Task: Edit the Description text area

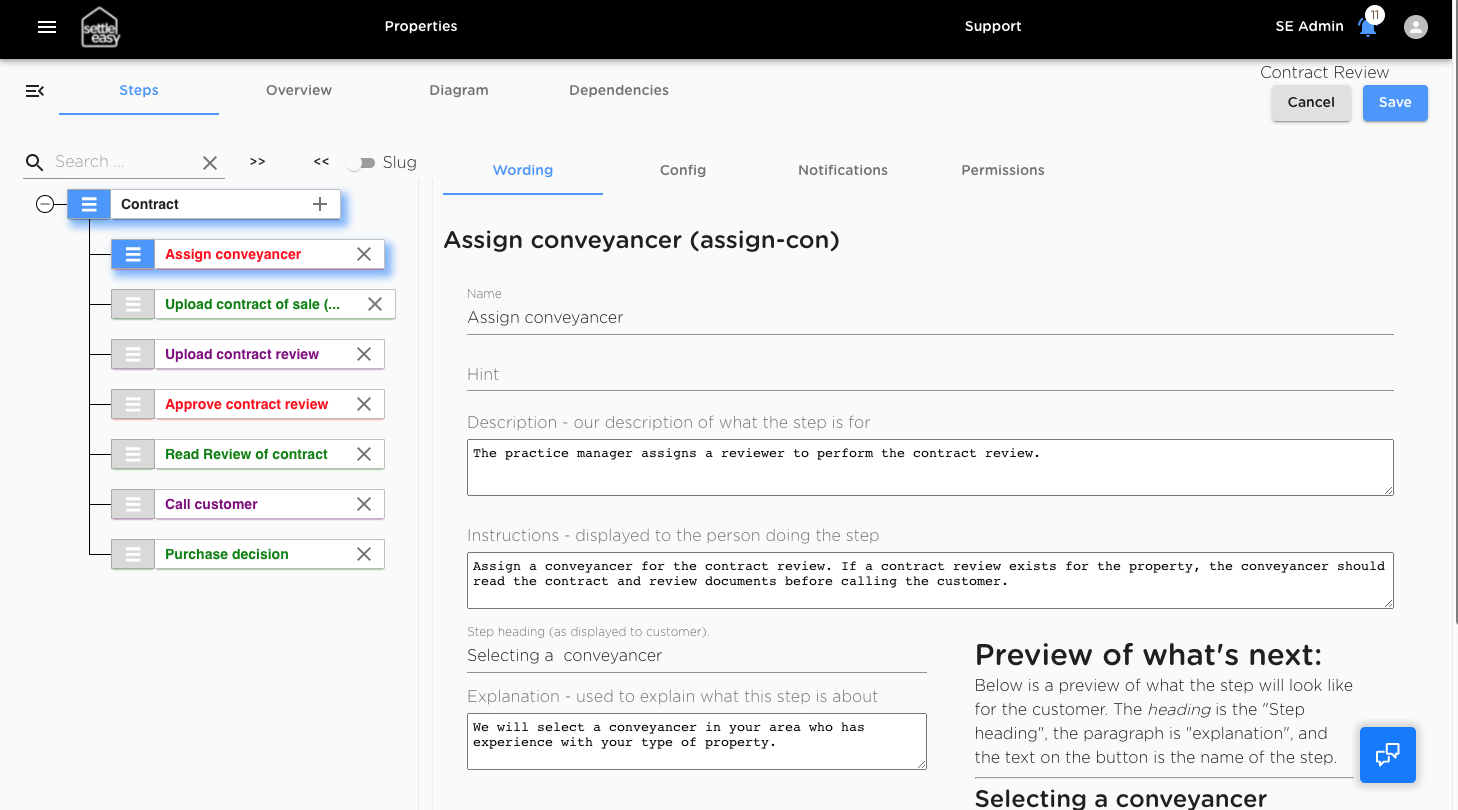Action: click(930, 467)
